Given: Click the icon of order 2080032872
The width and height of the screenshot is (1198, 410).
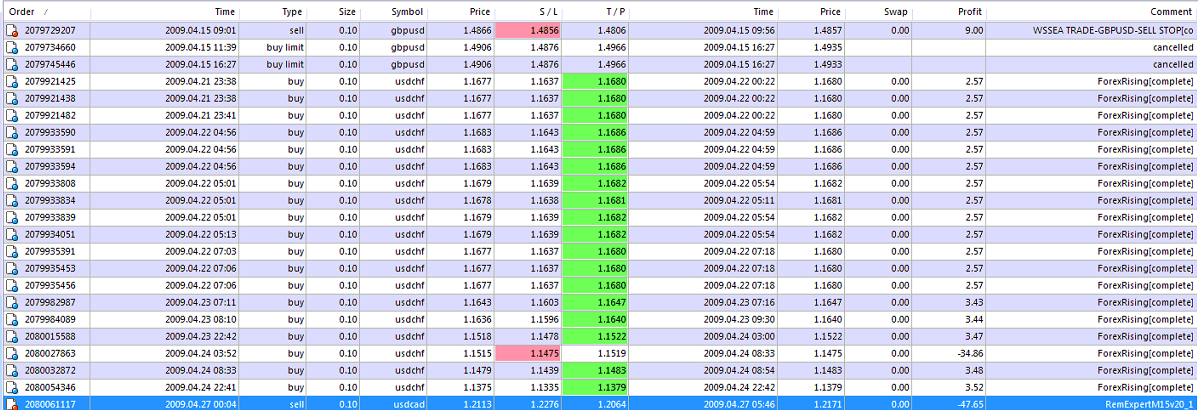Looking at the screenshot, I should click(11, 370).
